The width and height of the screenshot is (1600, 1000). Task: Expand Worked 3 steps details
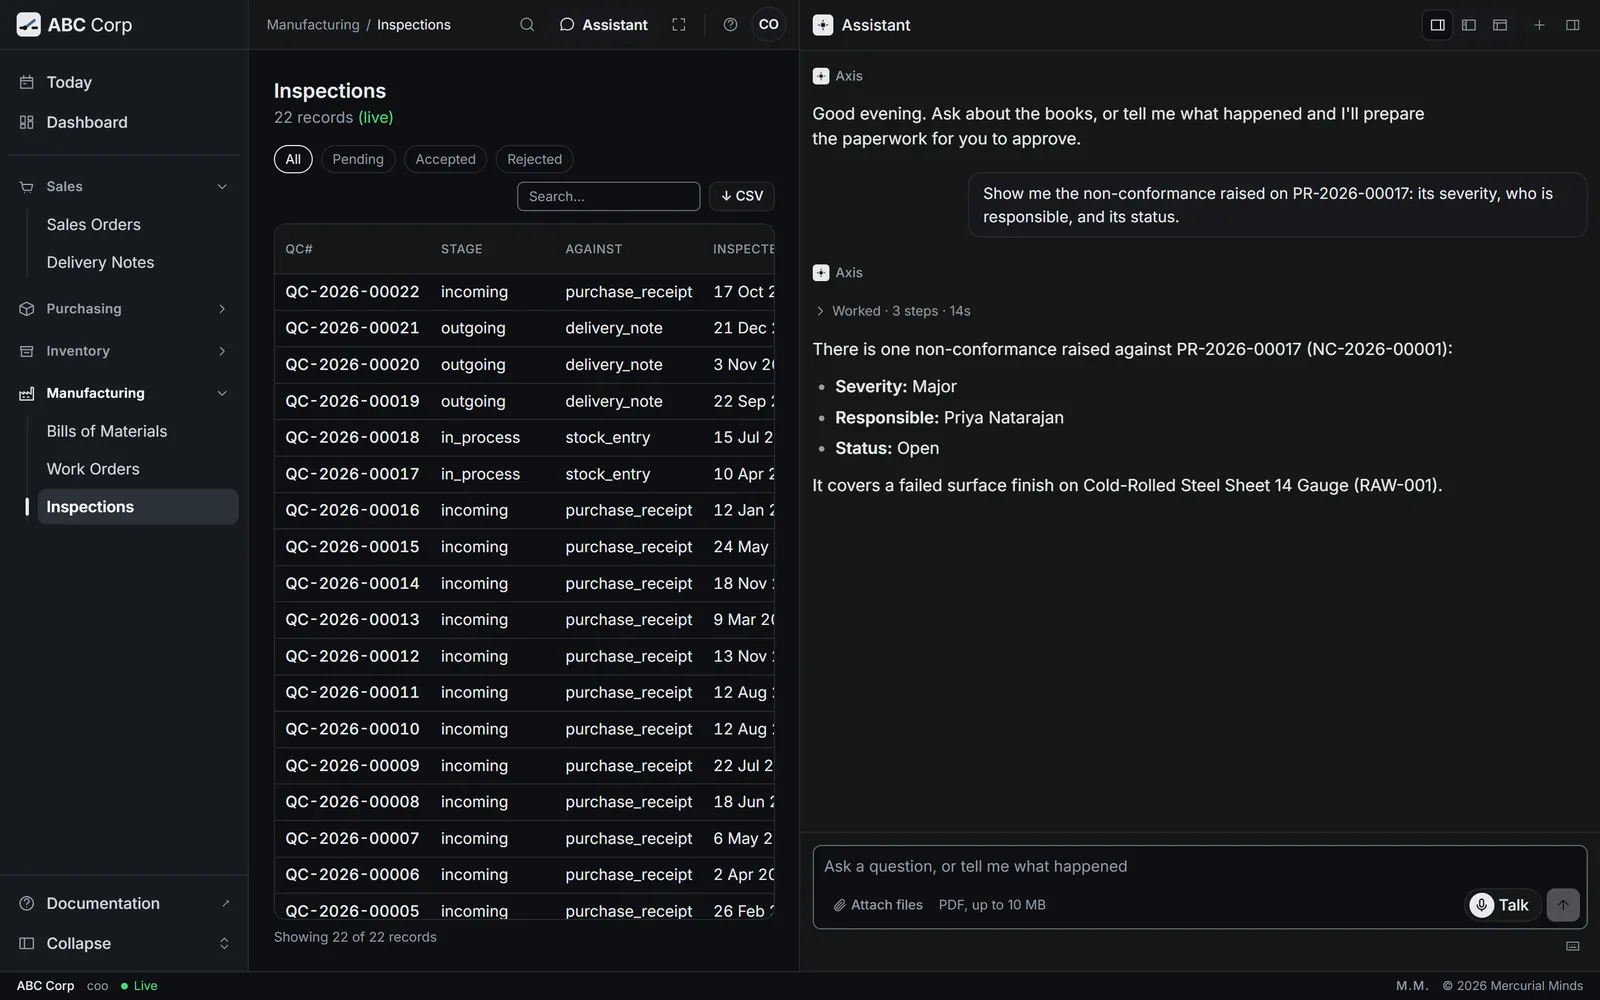(893, 311)
